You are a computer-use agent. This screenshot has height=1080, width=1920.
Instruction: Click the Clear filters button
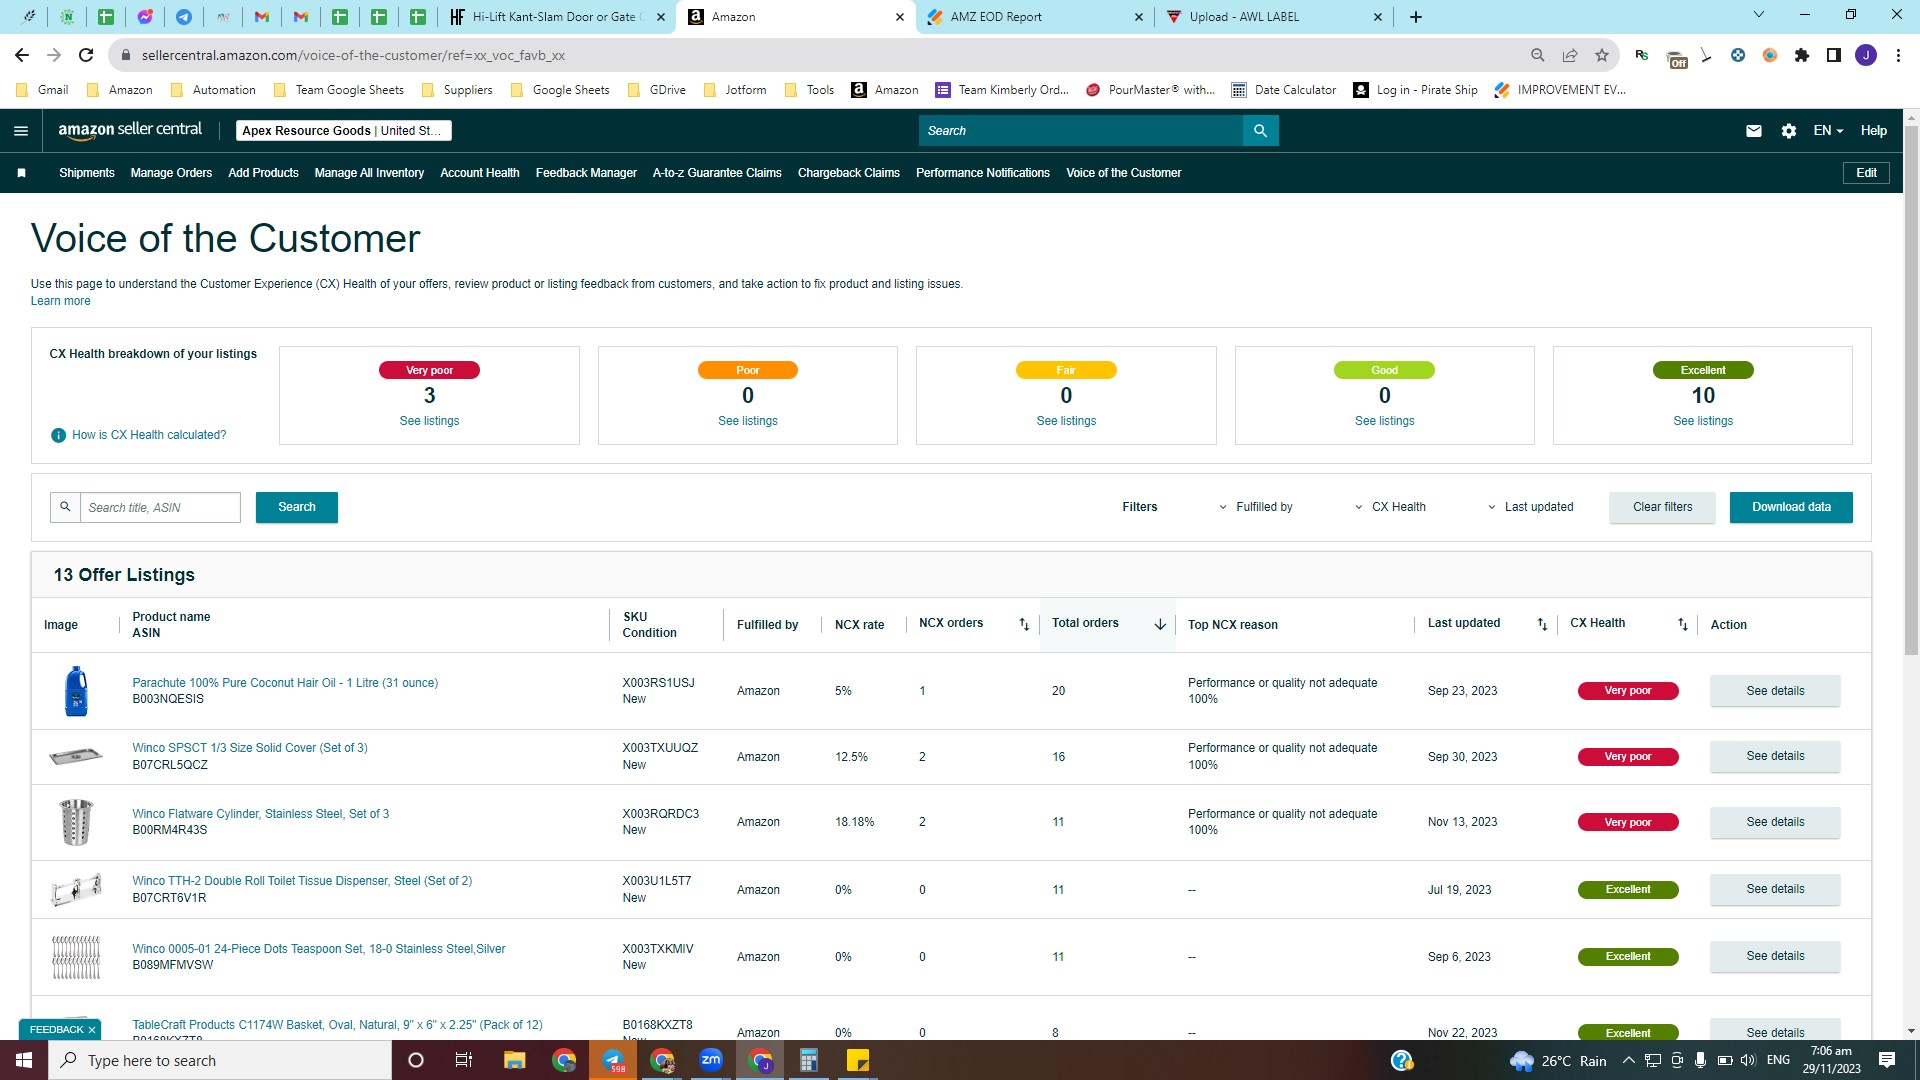tap(1662, 507)
